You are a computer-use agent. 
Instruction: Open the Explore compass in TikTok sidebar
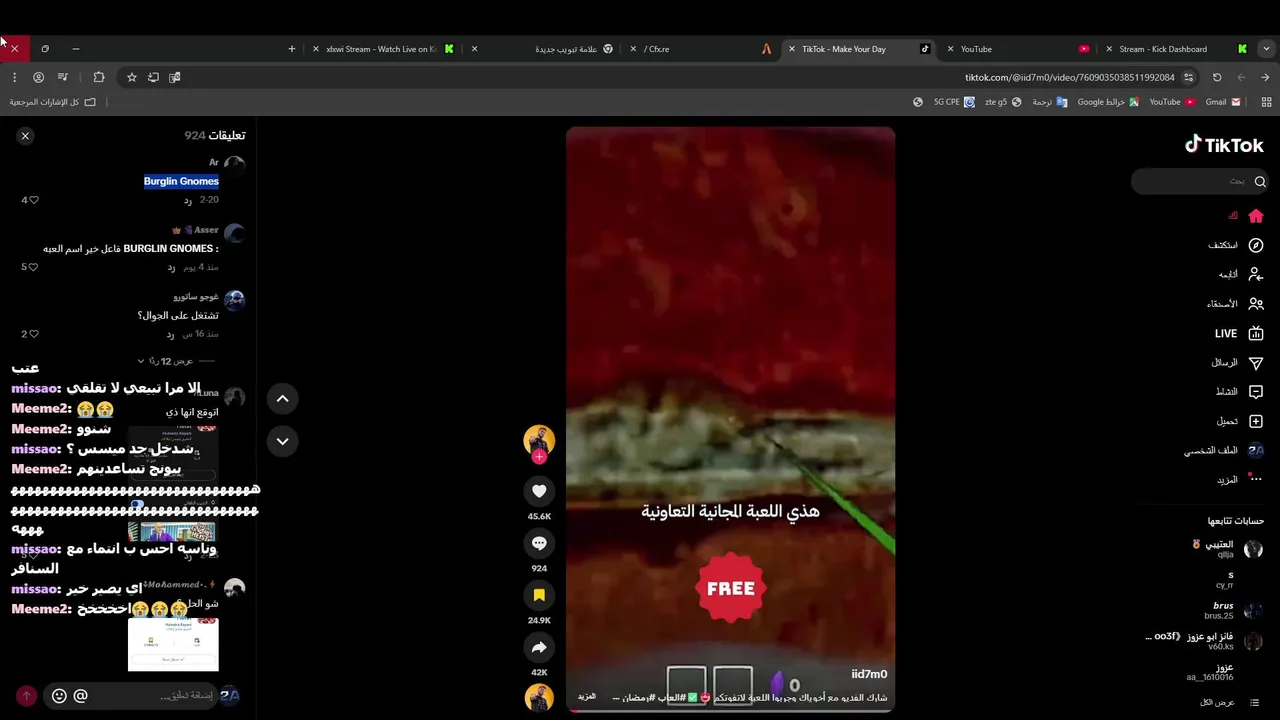tap(1256, 245)
